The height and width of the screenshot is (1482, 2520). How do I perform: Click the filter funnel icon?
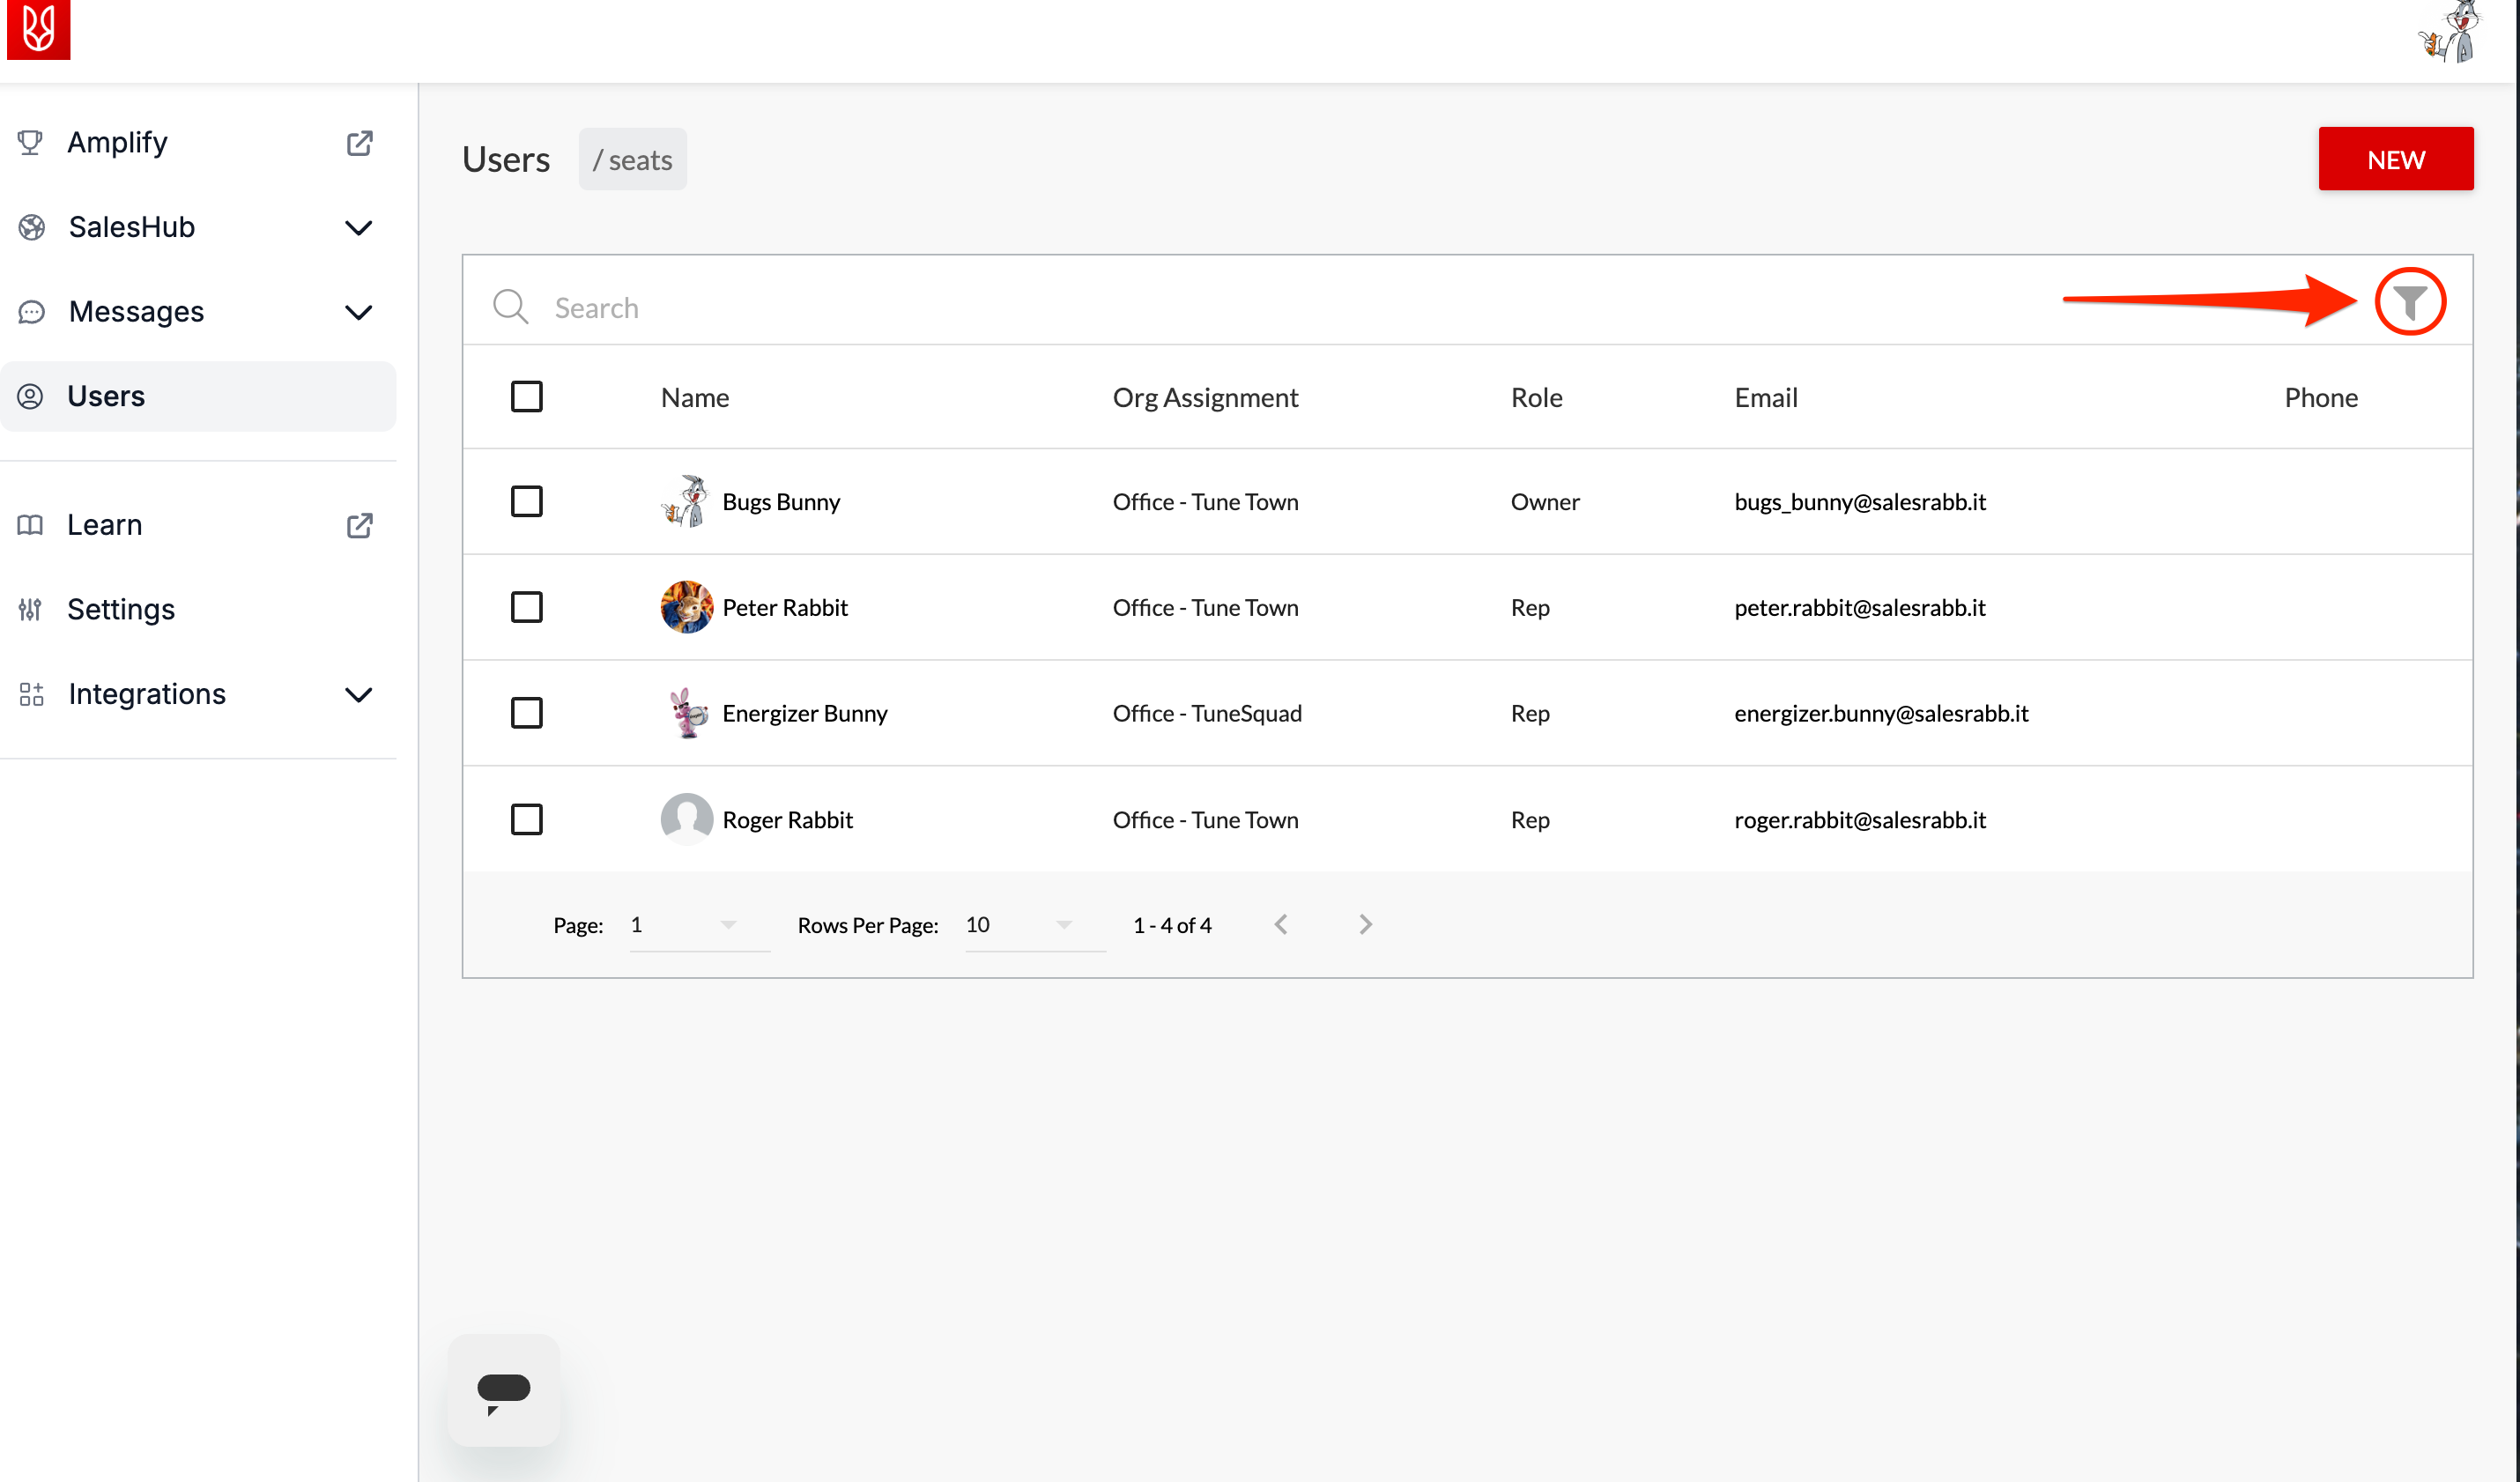point(2409,302)
